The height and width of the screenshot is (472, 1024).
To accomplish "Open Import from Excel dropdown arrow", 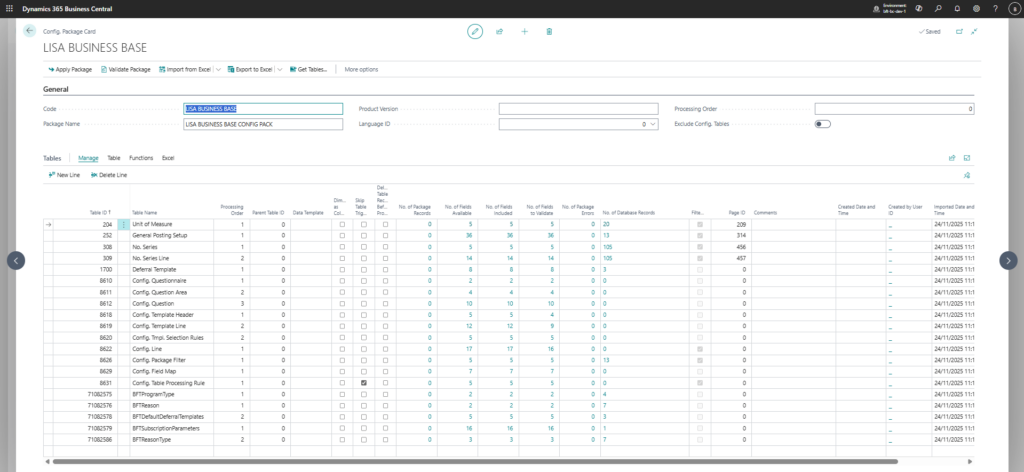I will click(218, 69).
